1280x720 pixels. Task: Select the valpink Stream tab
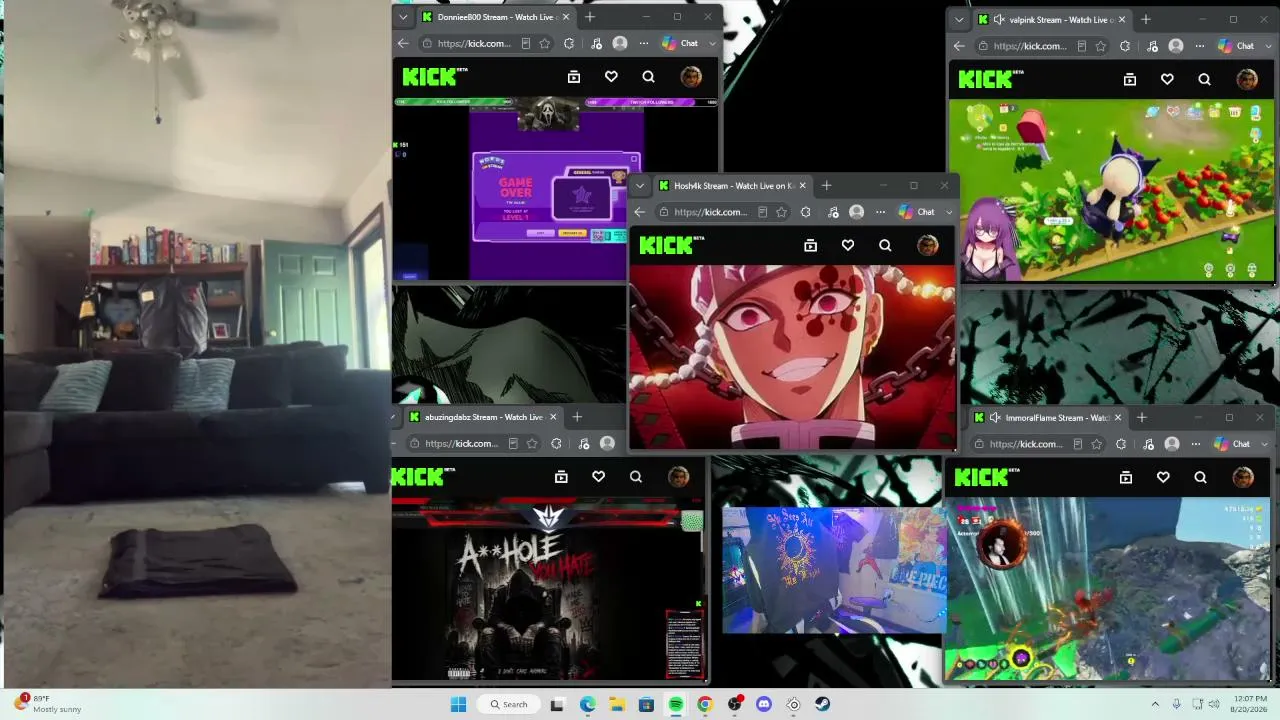[1052, 20]
